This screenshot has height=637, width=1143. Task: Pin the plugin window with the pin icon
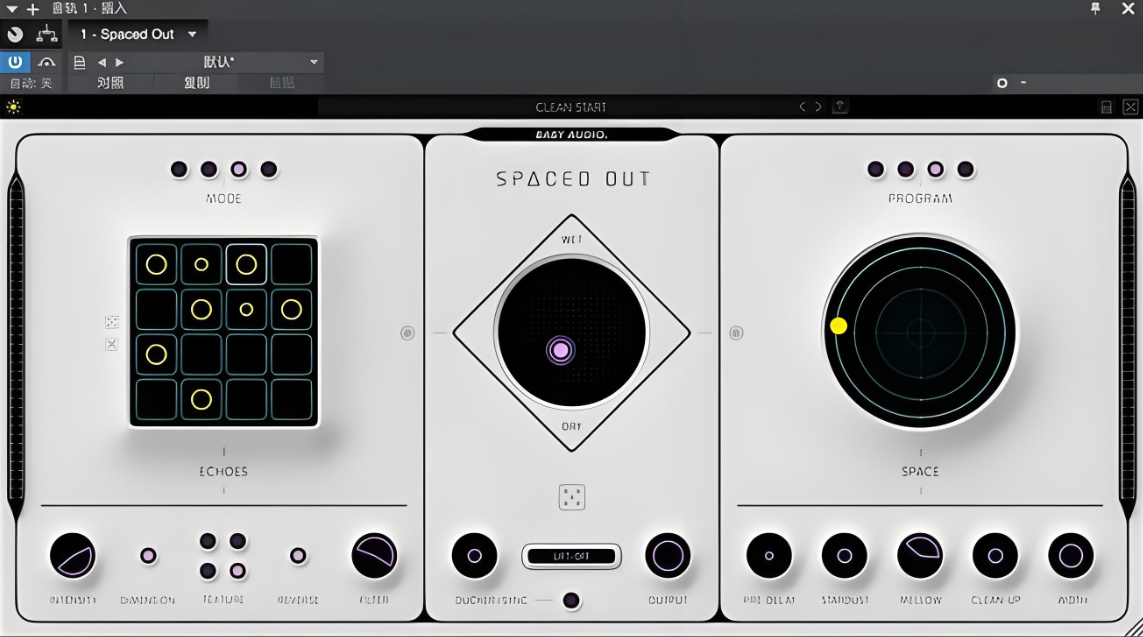pos(1095,9)
